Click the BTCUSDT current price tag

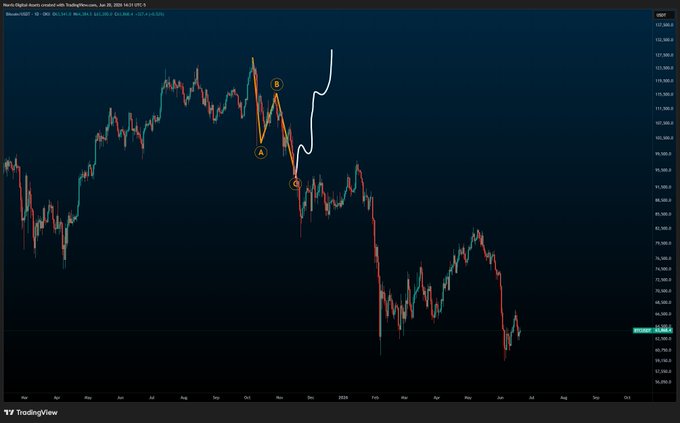pyautogui.click(x=653, y=331)
